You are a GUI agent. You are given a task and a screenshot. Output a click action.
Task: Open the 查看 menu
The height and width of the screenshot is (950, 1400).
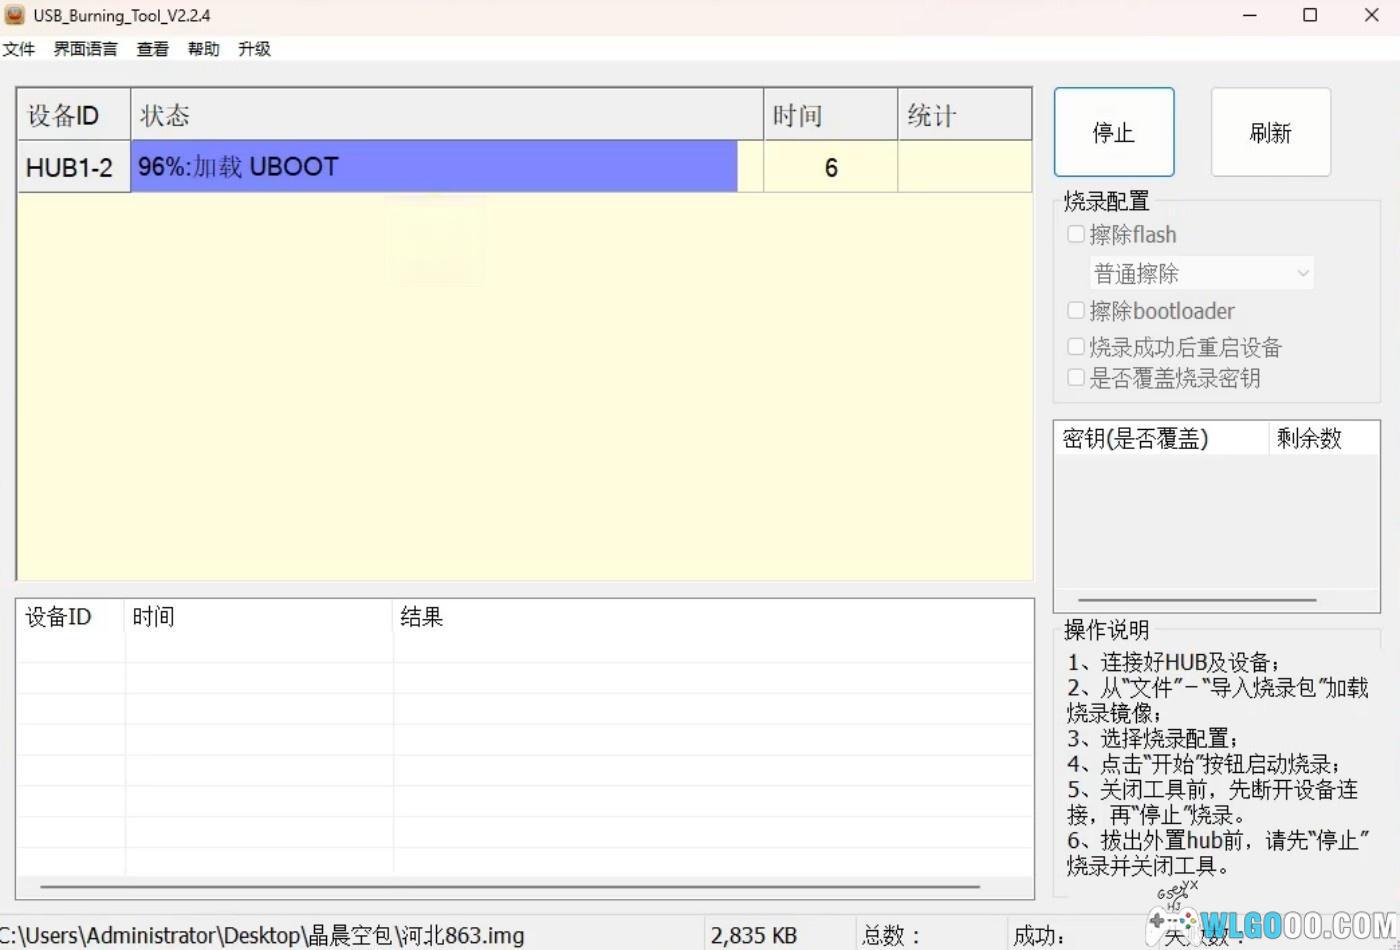click(152, 49)
